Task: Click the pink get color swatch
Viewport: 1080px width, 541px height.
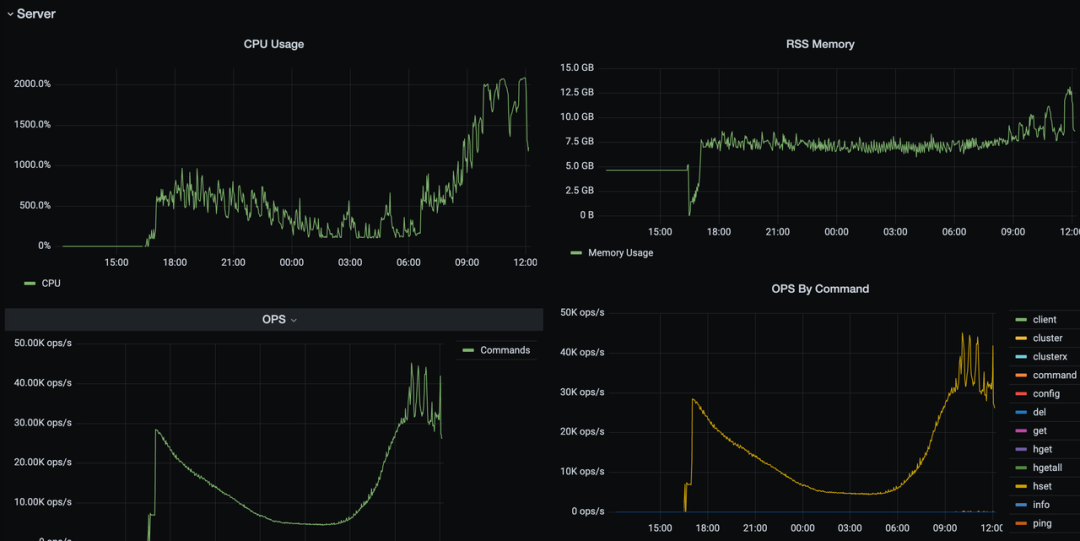Action: tap(1021, 431)
